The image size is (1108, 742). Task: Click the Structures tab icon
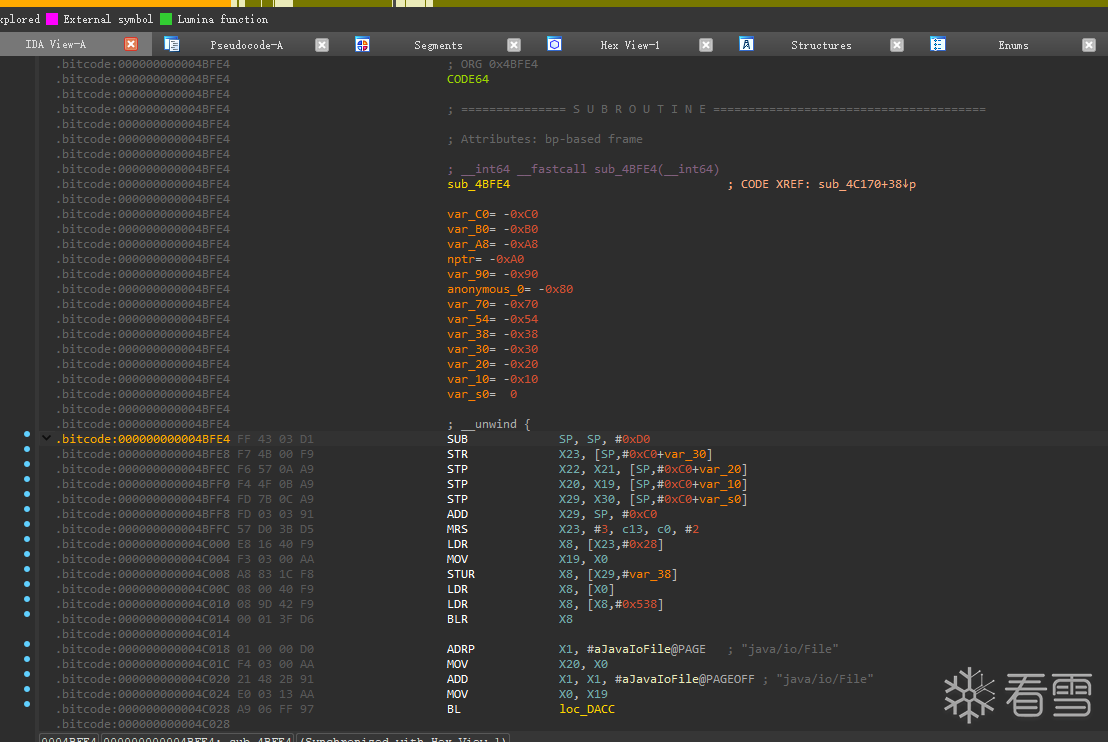click(746, 44)
